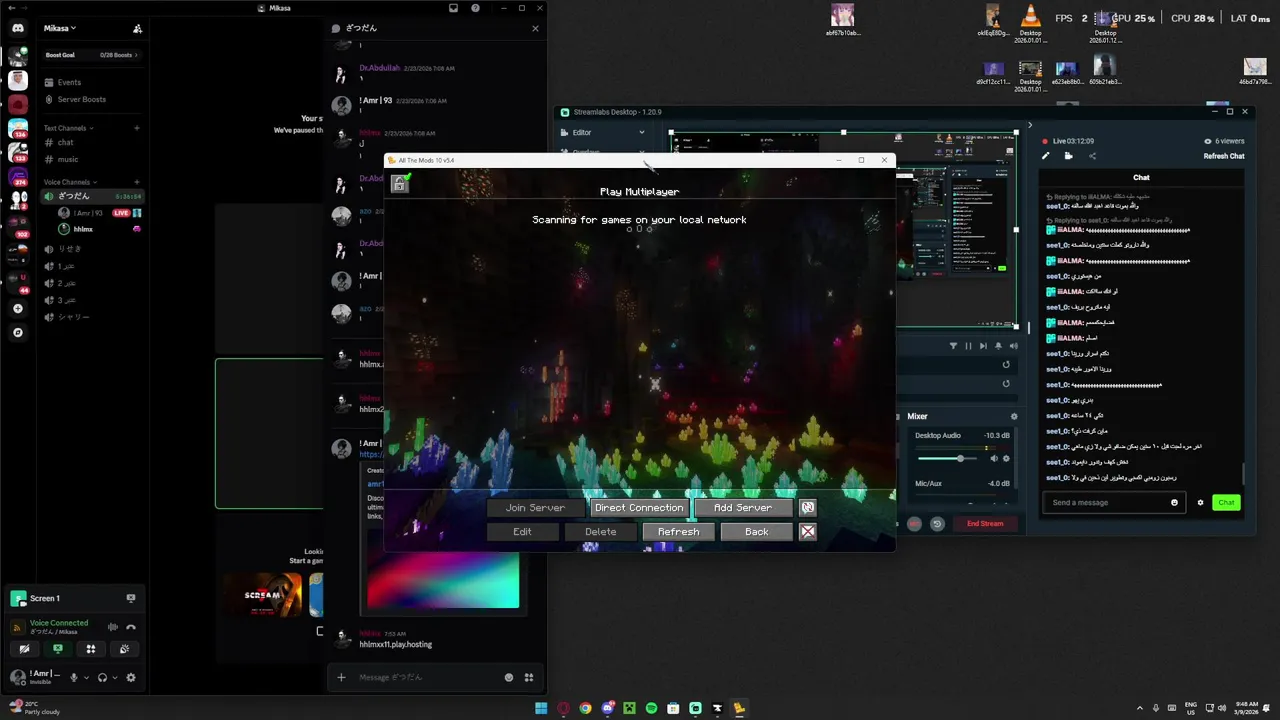Toggle Streamlabs stream audio speaker icon

[x=1013, y=346]
